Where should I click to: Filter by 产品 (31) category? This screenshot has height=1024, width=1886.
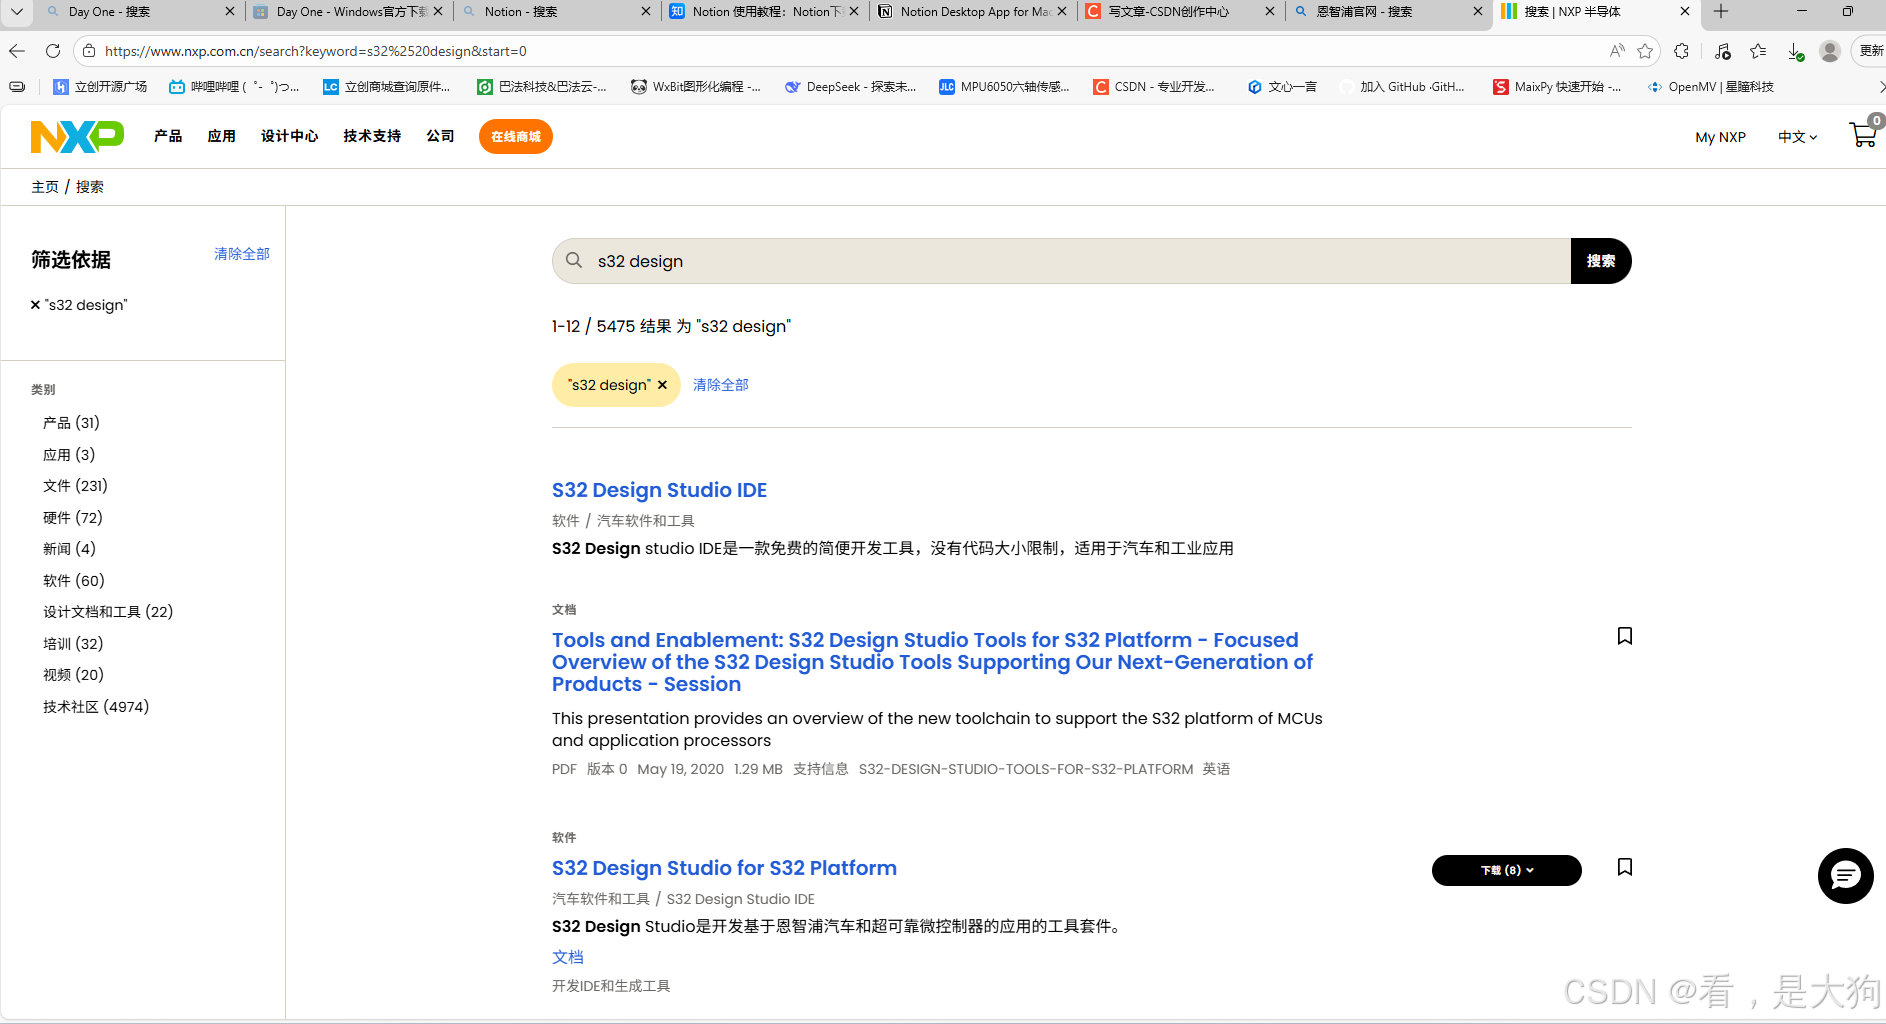click(71, 423)
